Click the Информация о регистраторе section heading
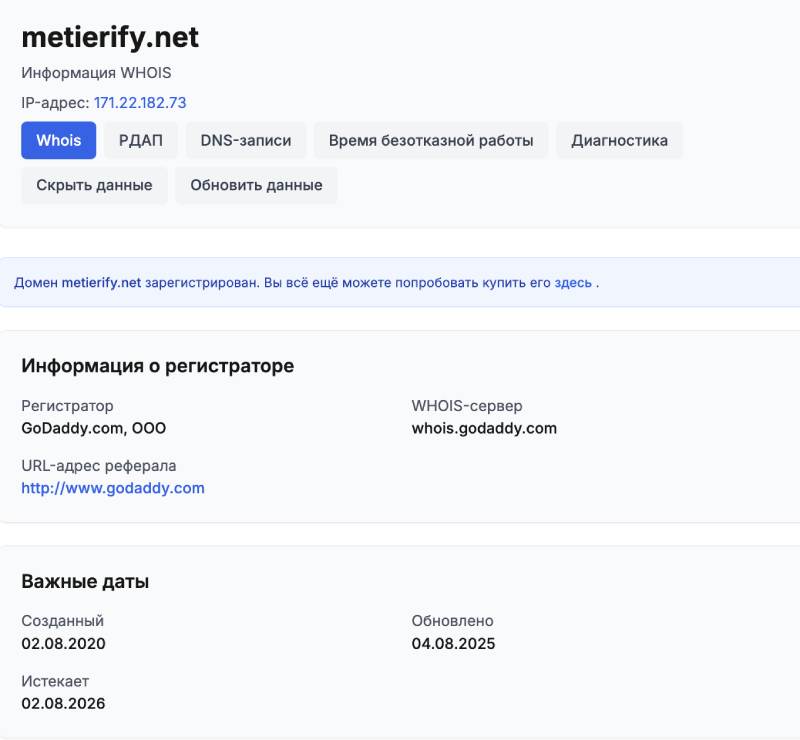 pos(157,365)
